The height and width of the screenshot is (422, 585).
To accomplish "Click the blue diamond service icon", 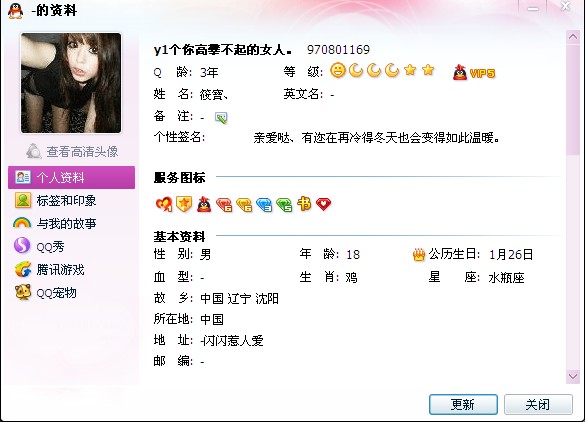I will 264,204.
